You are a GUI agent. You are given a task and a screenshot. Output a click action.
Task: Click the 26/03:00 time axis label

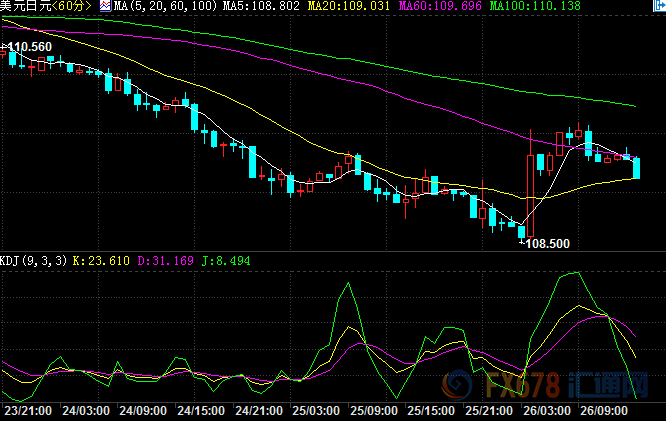(x=547, y=411)
